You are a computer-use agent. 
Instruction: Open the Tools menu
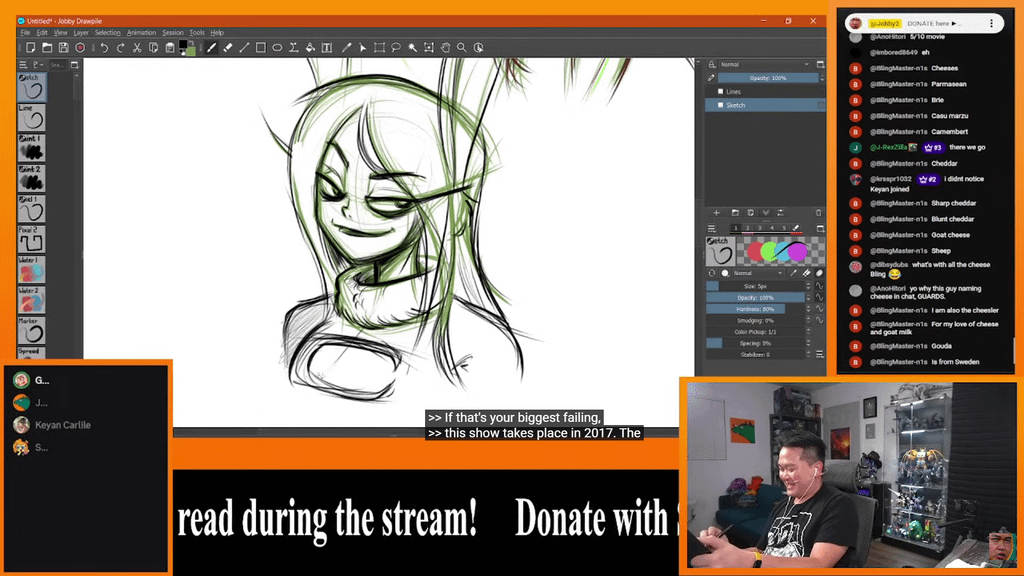click(197, 33)
